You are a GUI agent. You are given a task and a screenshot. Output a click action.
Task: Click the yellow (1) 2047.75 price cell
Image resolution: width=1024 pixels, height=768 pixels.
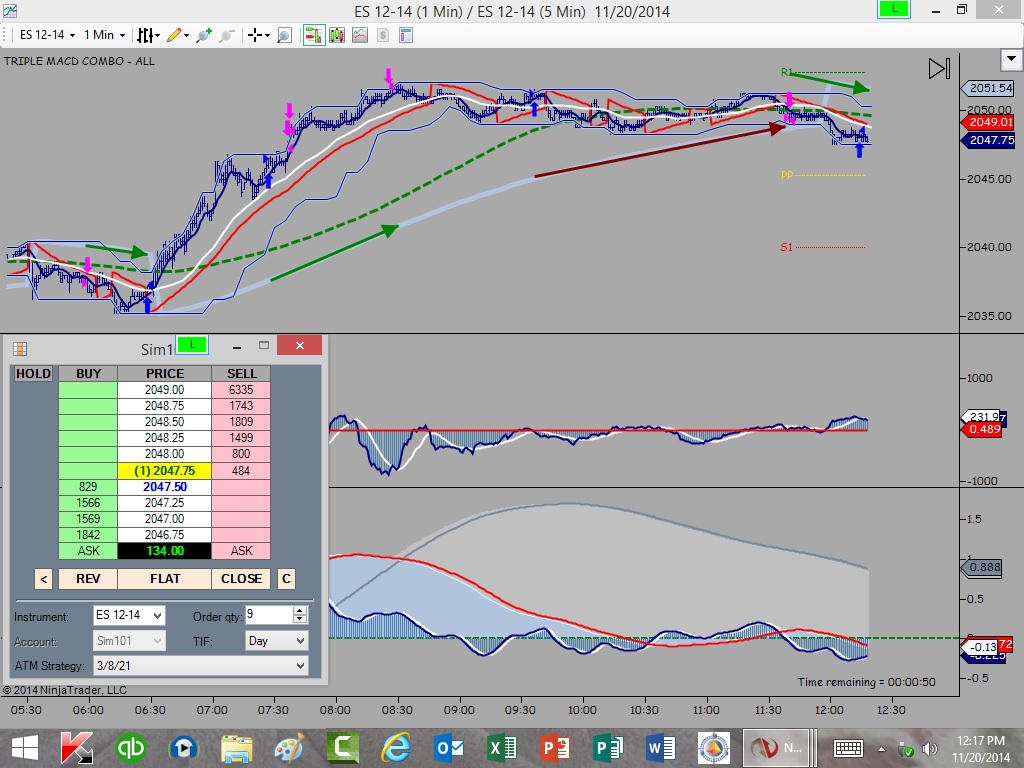click(x=165, y=471)
